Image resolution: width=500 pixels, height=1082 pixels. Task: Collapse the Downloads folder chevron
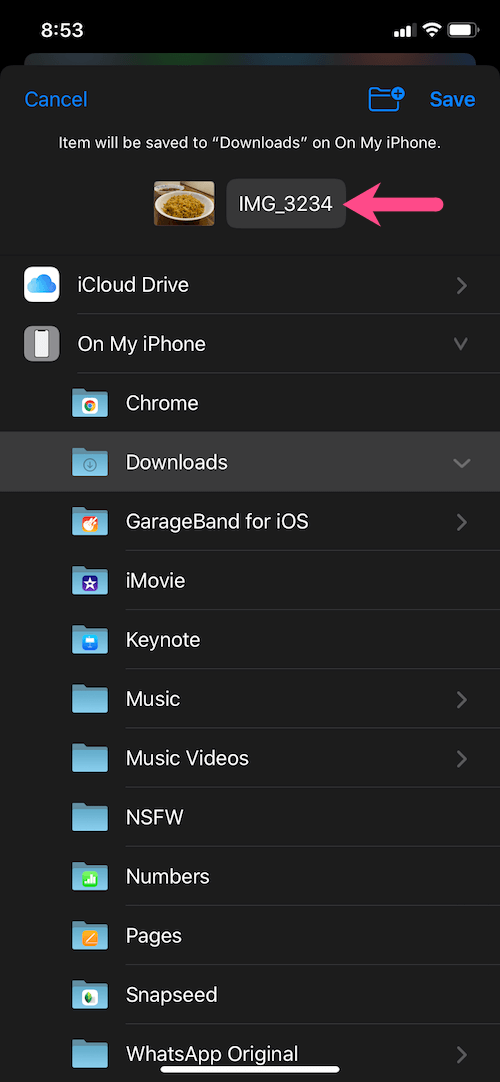point(461,463)
